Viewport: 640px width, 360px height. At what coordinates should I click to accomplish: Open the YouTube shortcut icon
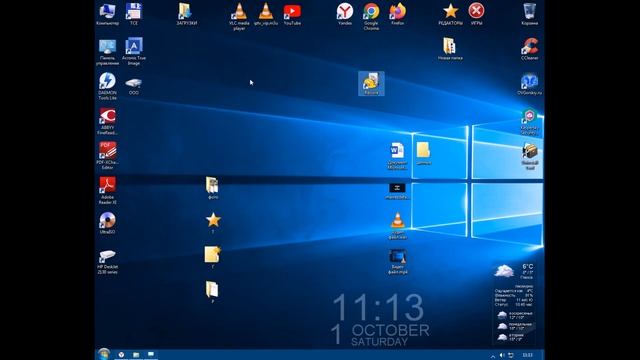click(x=292, y=14)
